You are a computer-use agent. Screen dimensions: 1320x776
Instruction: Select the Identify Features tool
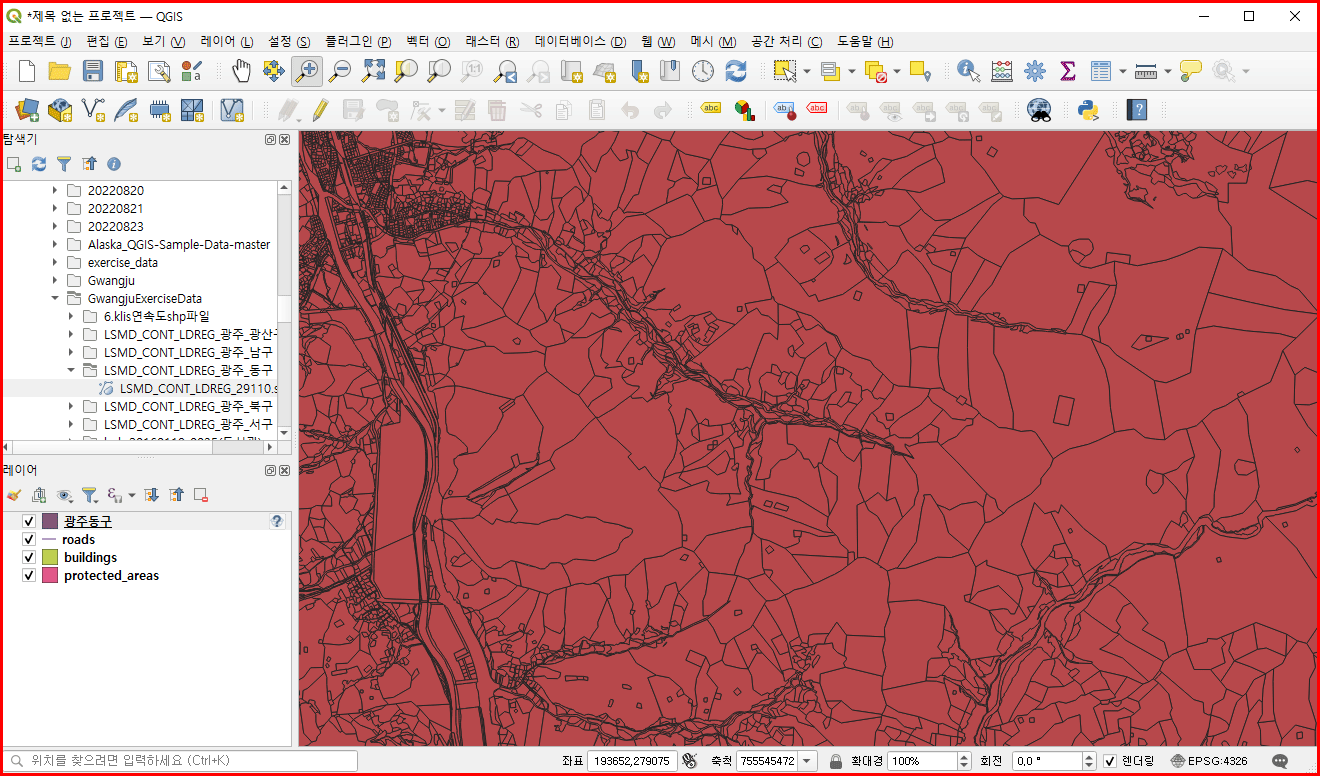[968, 71]
